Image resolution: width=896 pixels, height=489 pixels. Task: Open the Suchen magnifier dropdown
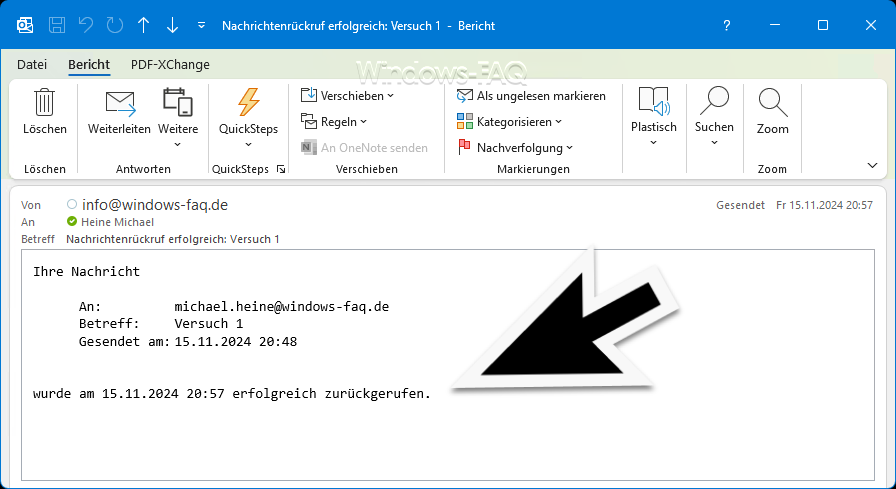[x=714, y=117]
